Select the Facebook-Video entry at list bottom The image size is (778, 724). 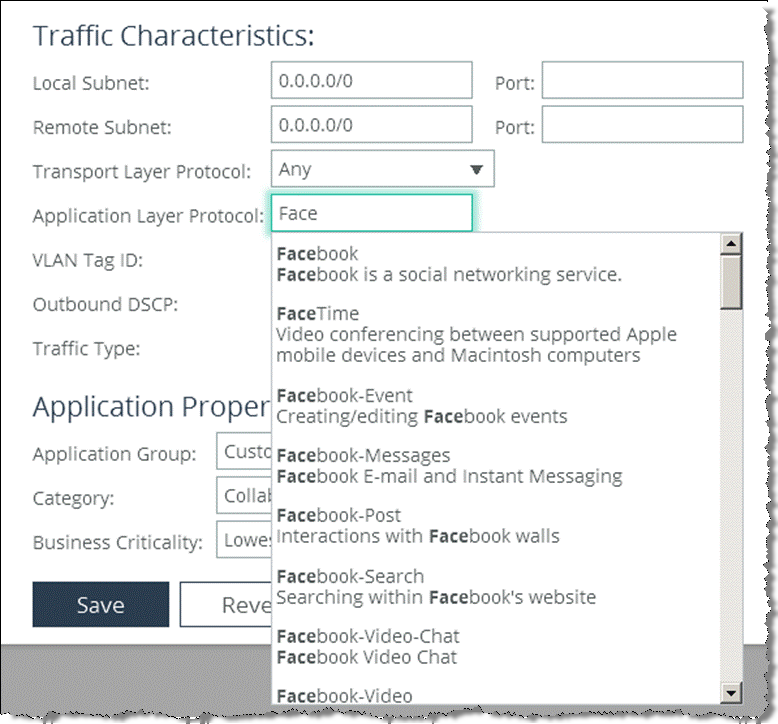496,695
